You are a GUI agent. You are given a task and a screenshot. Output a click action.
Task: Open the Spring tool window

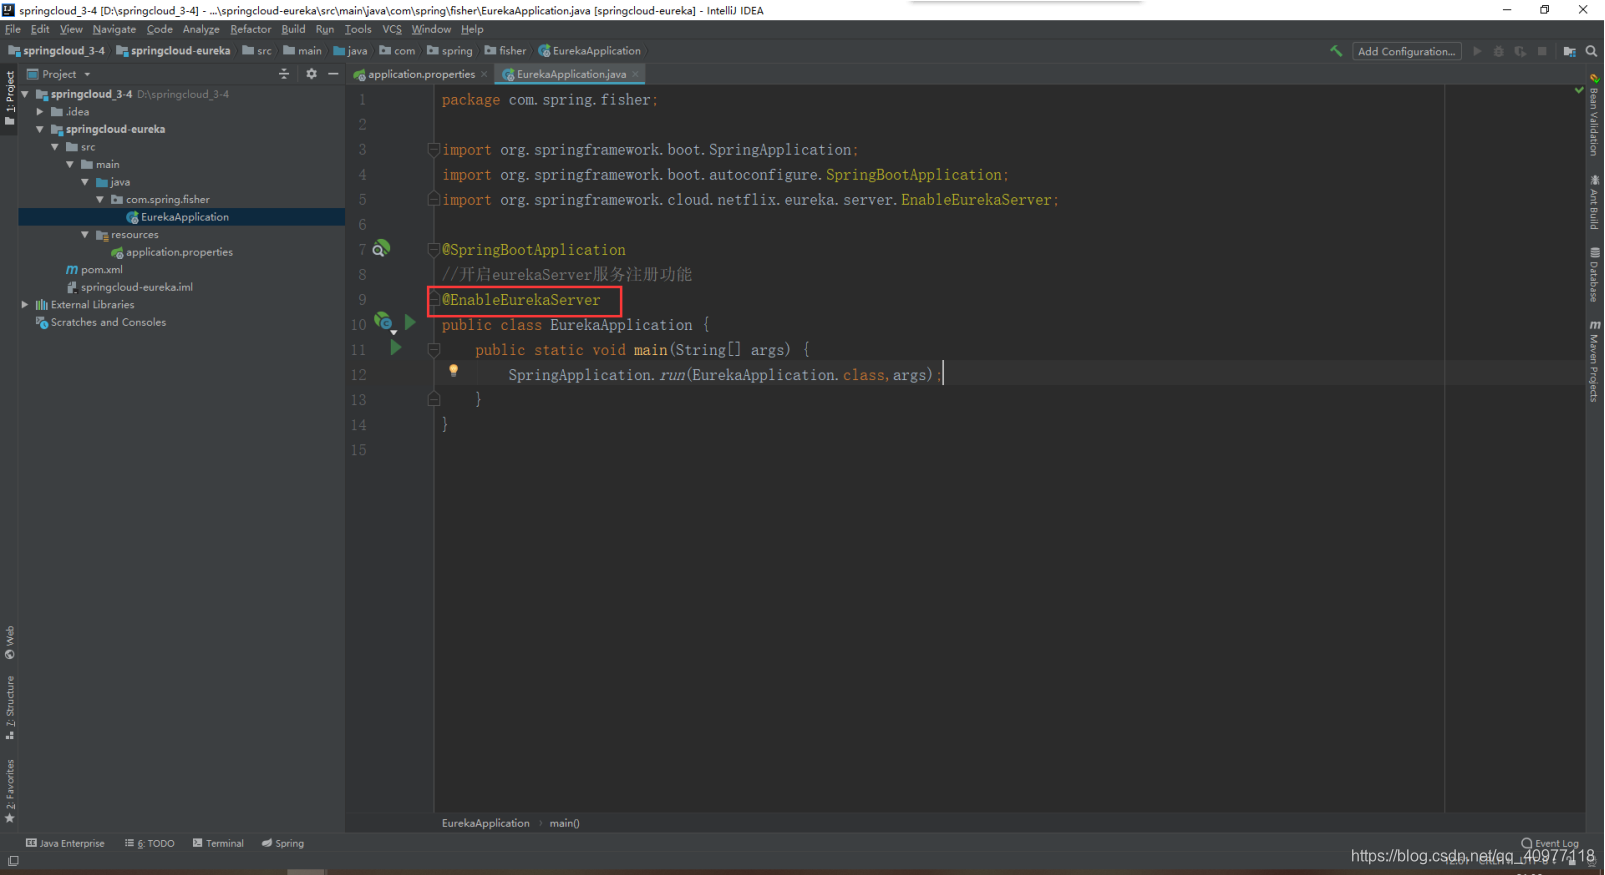coord(283,843)
